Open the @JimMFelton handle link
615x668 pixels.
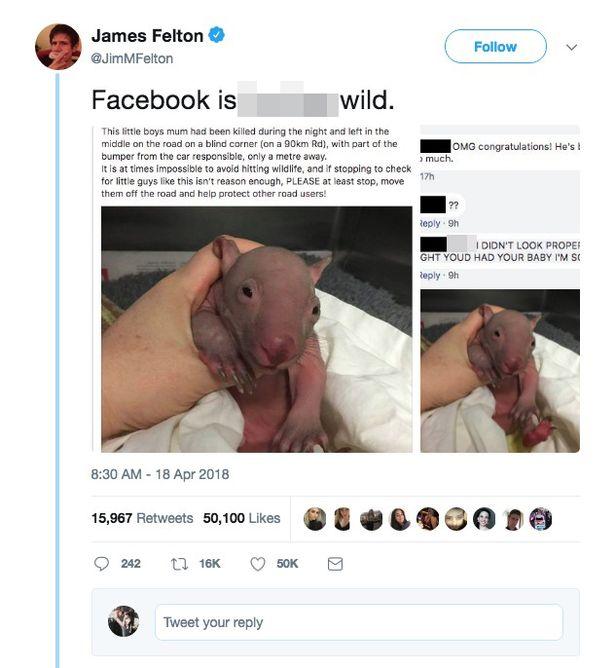[x=132, y=58]
